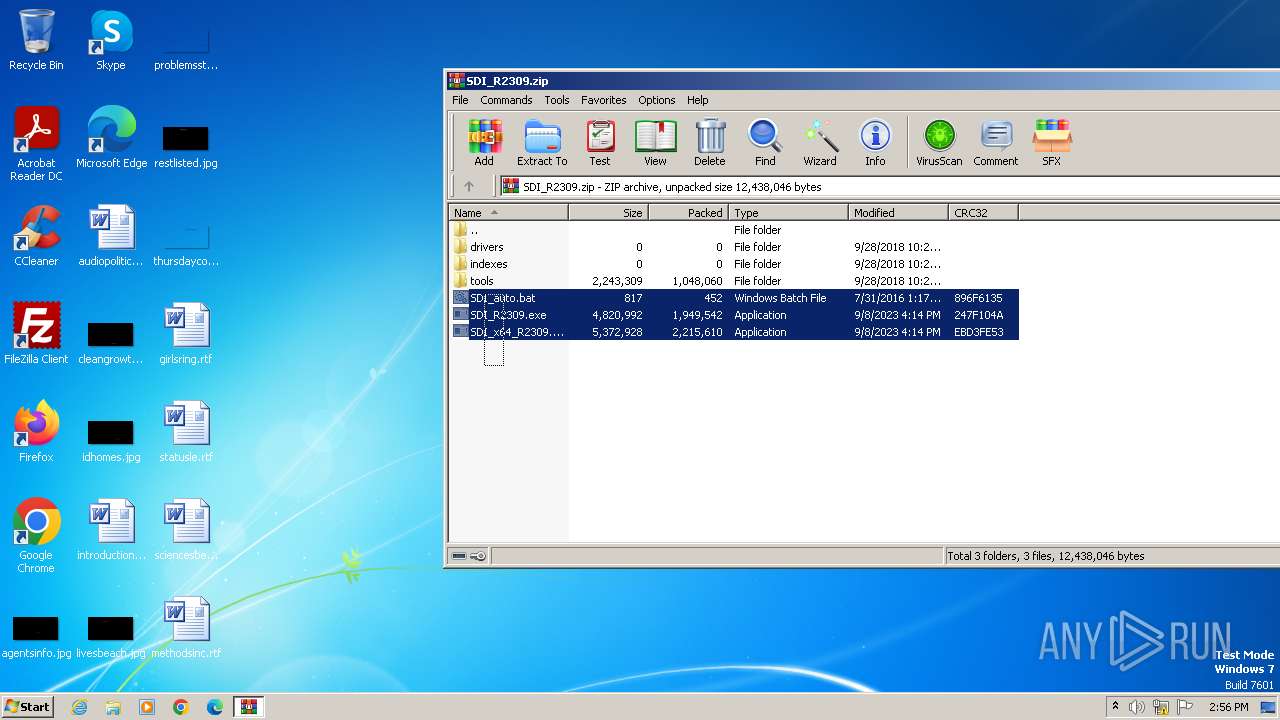Open the Commands menu
This screenshot has width=1280, height=720.
point(506,100)
